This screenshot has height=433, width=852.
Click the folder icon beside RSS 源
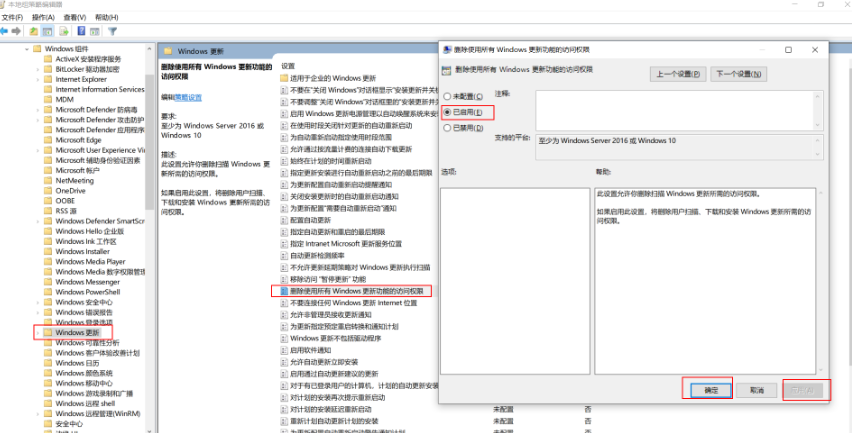48,211
